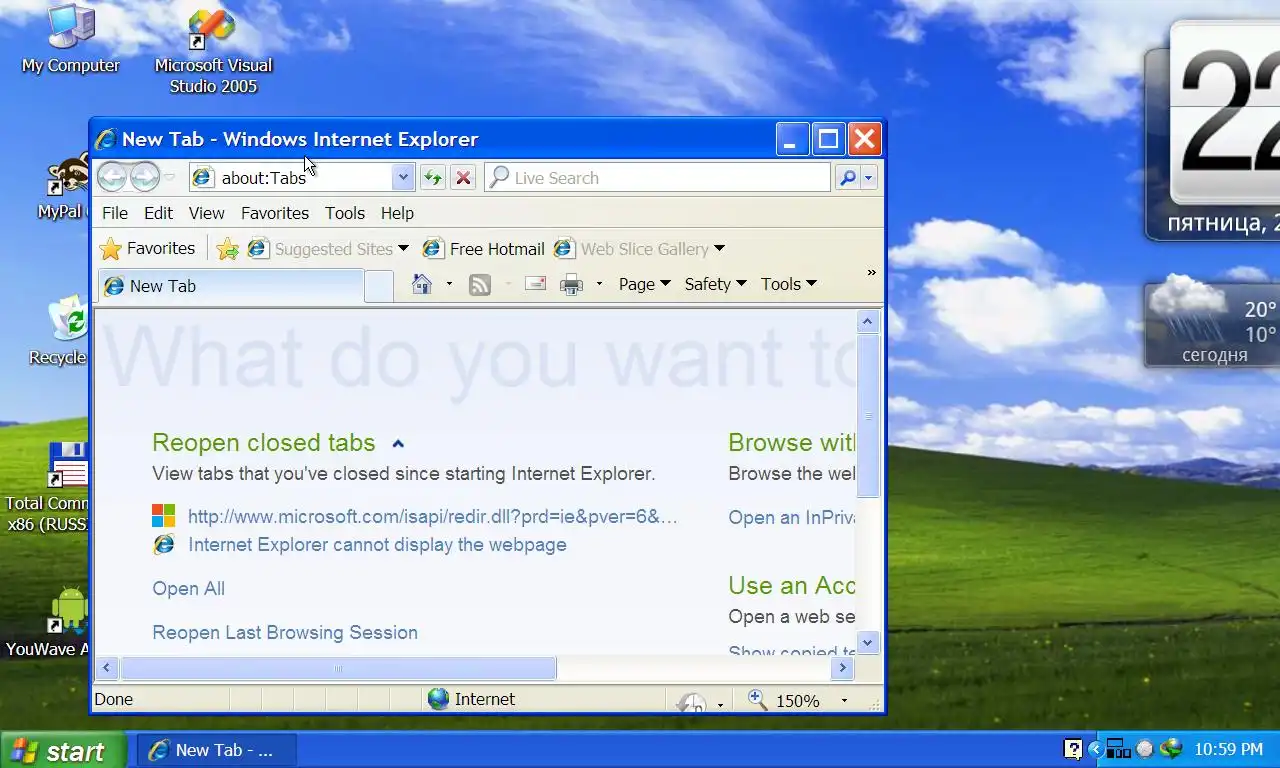This screenshot has width=1280, height=768.
Task: Click the Back navigation arrow button
Action: pos(112,177)
